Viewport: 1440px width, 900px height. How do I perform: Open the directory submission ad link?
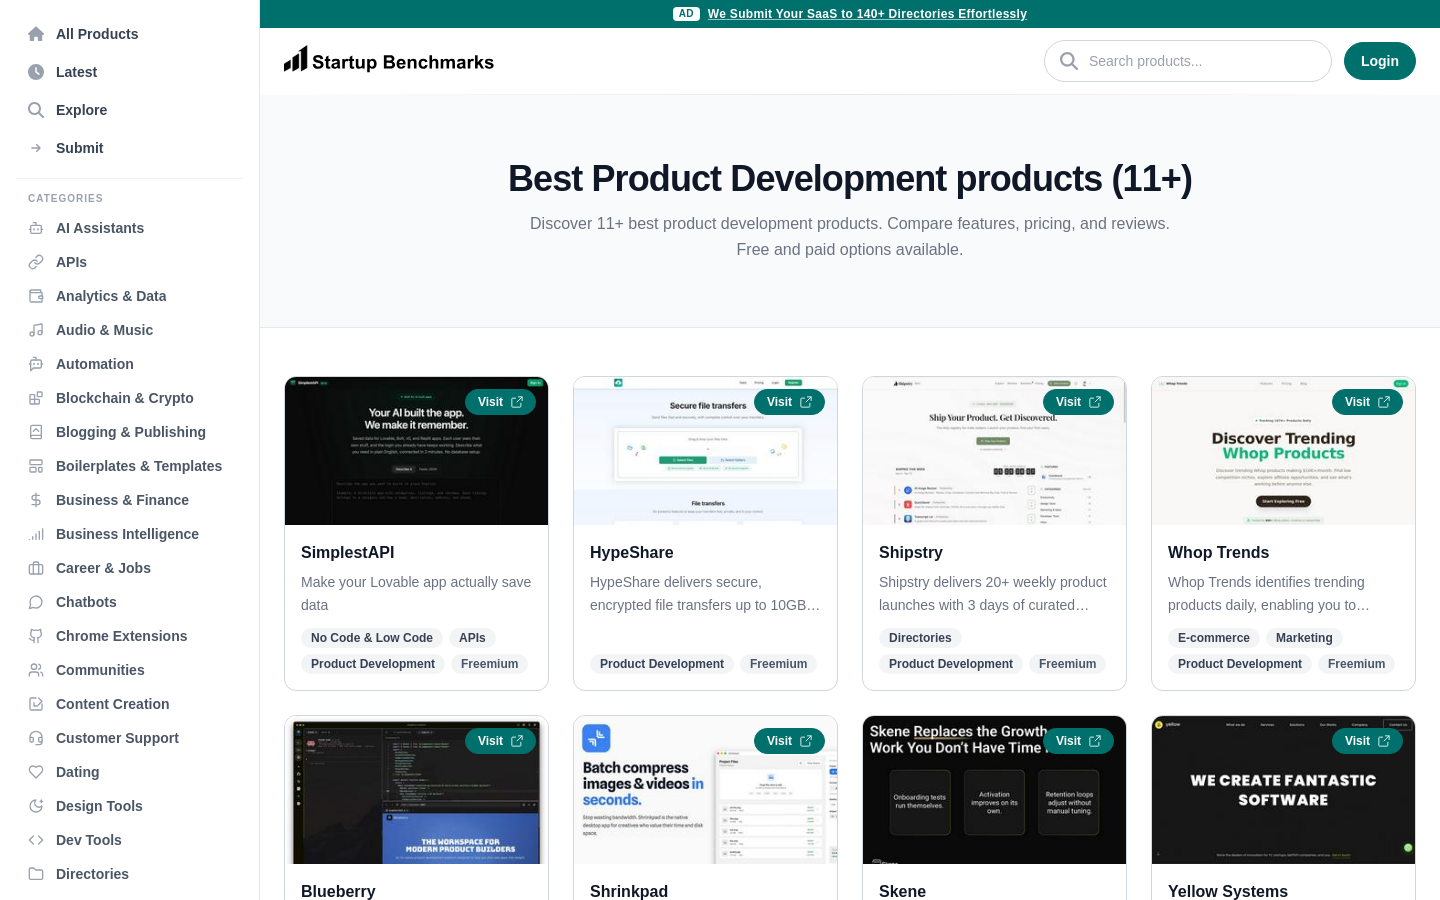point(867,14)
